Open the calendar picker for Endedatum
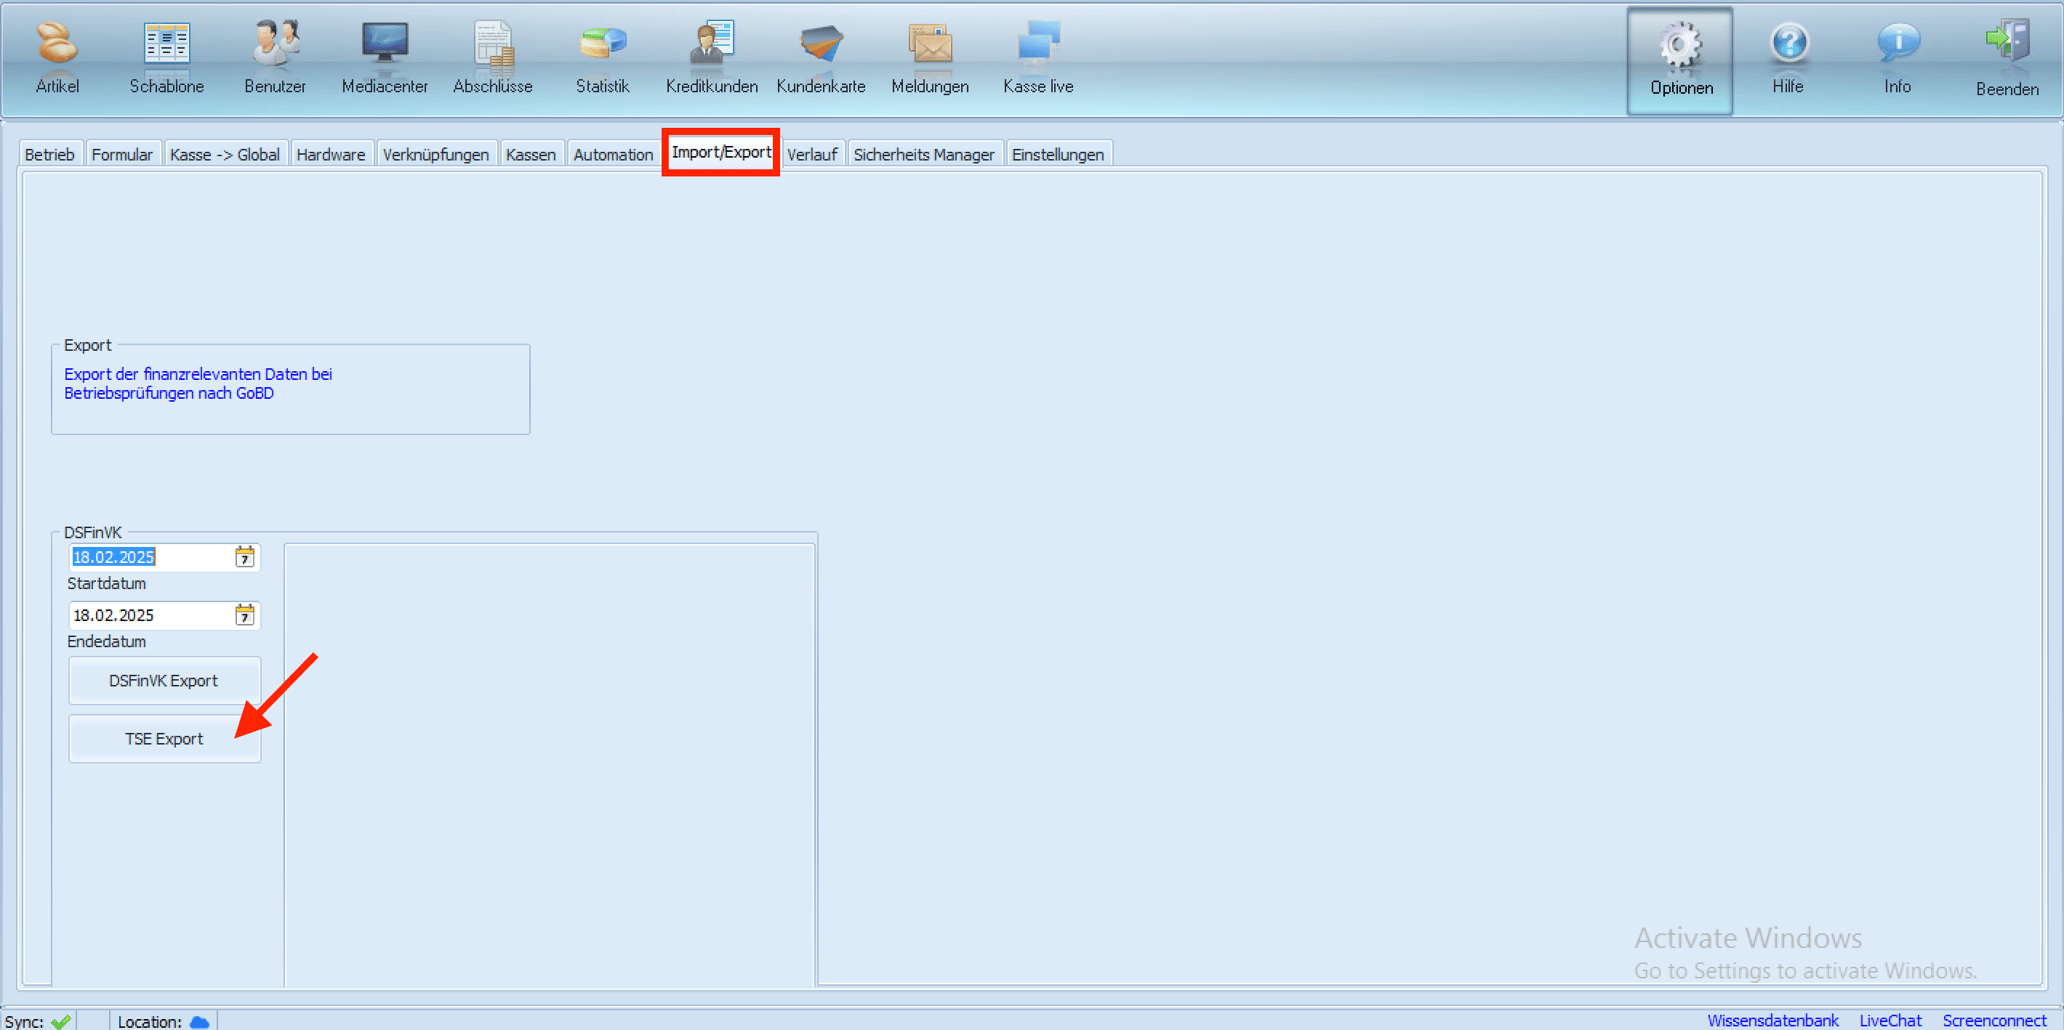 tap(244, 615)
